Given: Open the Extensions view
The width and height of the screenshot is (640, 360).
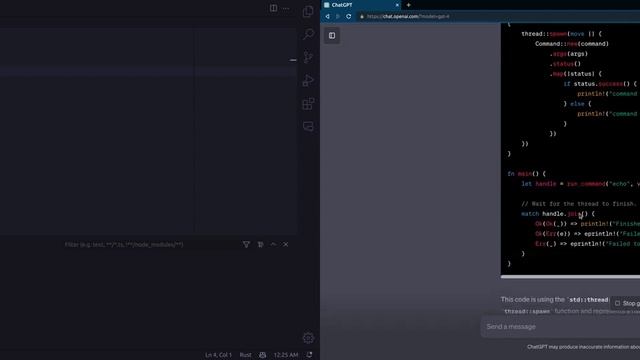Looking at the screenshot, I should [308, 104].
